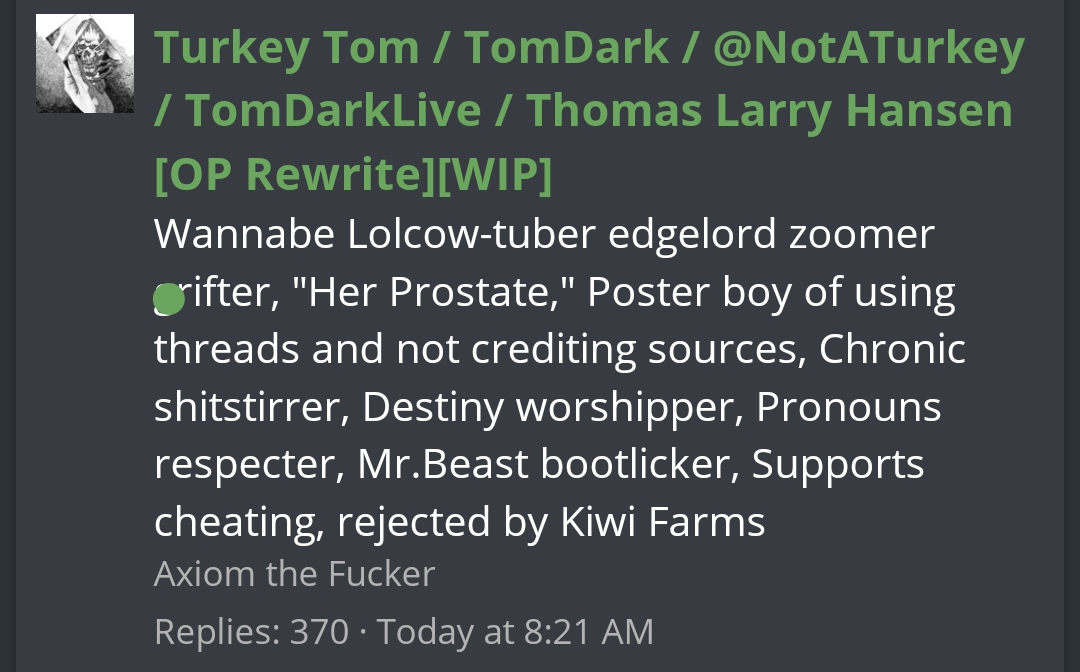Viewport: 1080px width, 672px height.
Task: Click "TomDarkLive" in the thread title
Action: click(333, 110)
